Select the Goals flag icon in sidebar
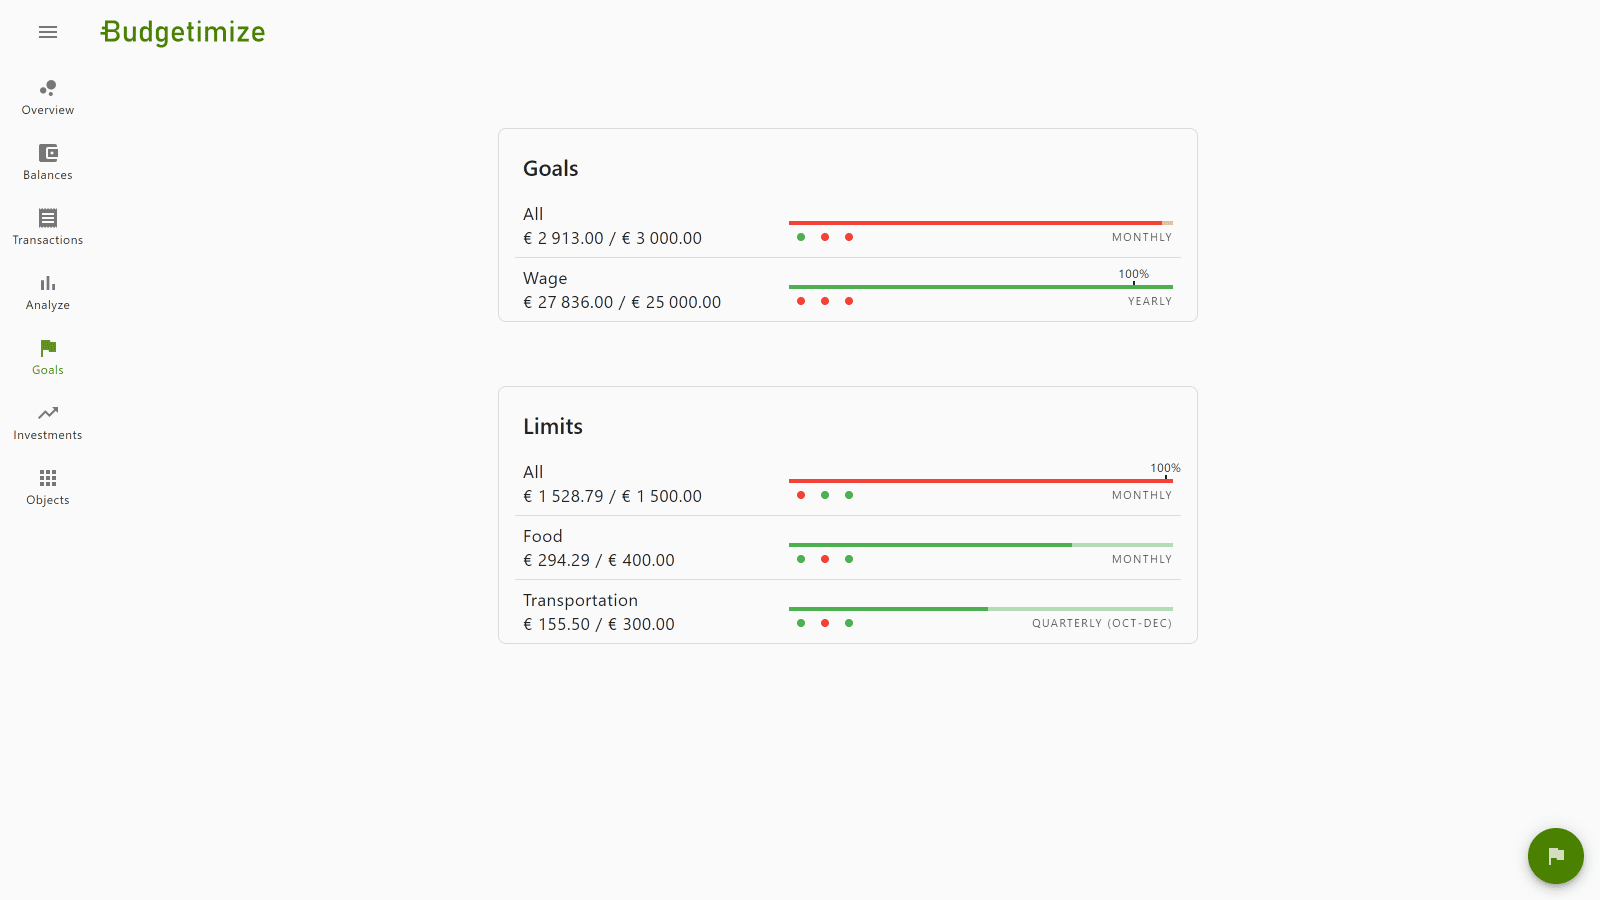 (48, 348)
